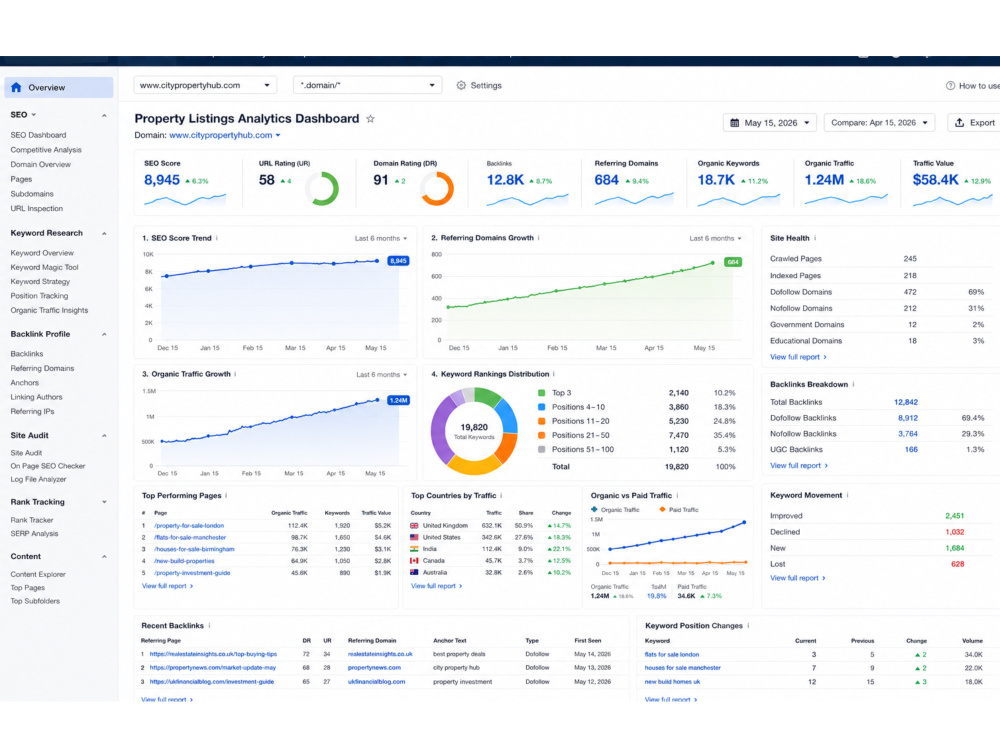
Task: Click the Overview home icon
Action: [17, 87]
